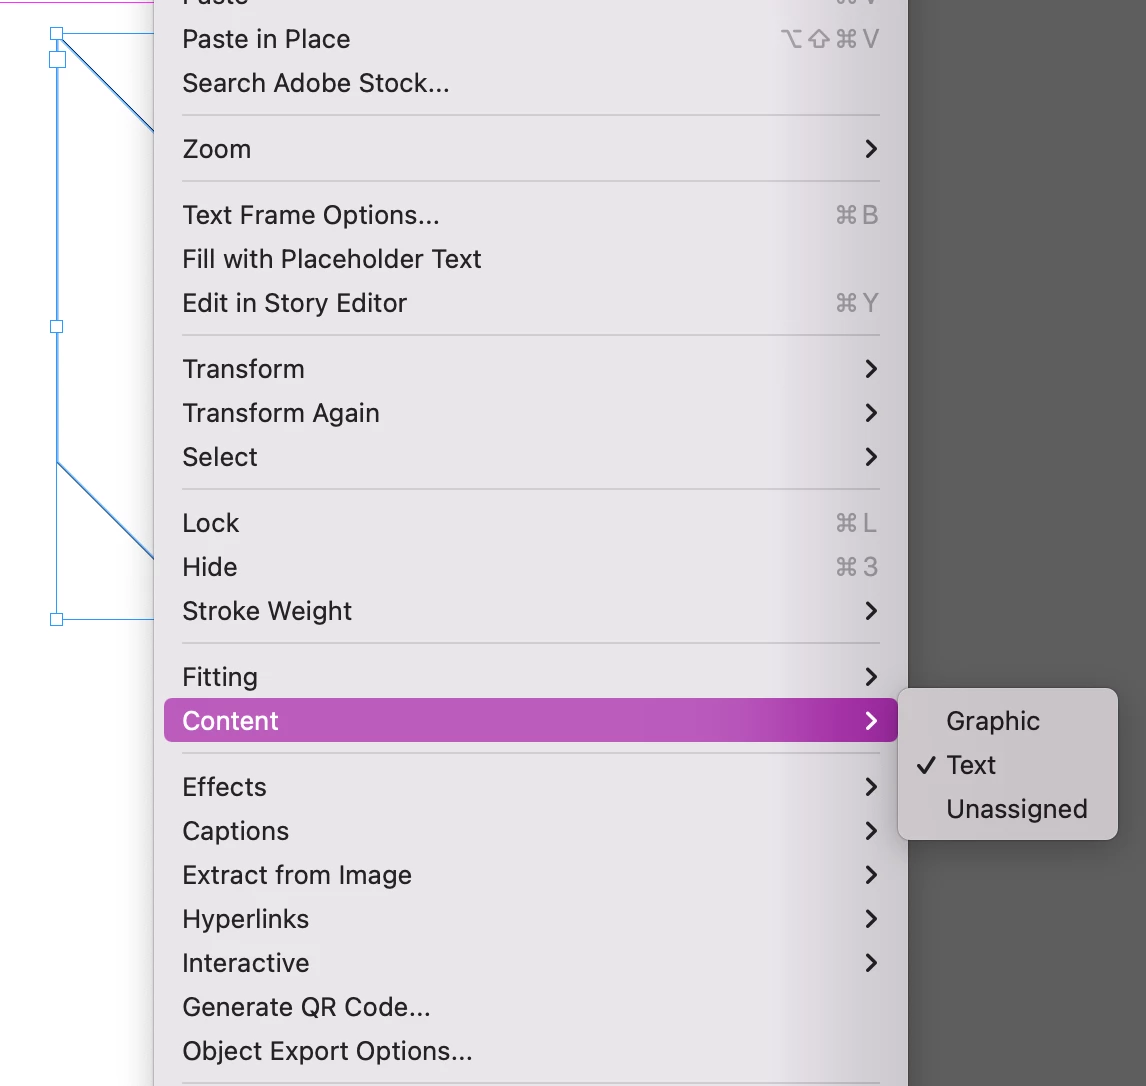Open Object Export Options
The width and height of the screenshot is (1146, 1086).
click(327, 1051)
